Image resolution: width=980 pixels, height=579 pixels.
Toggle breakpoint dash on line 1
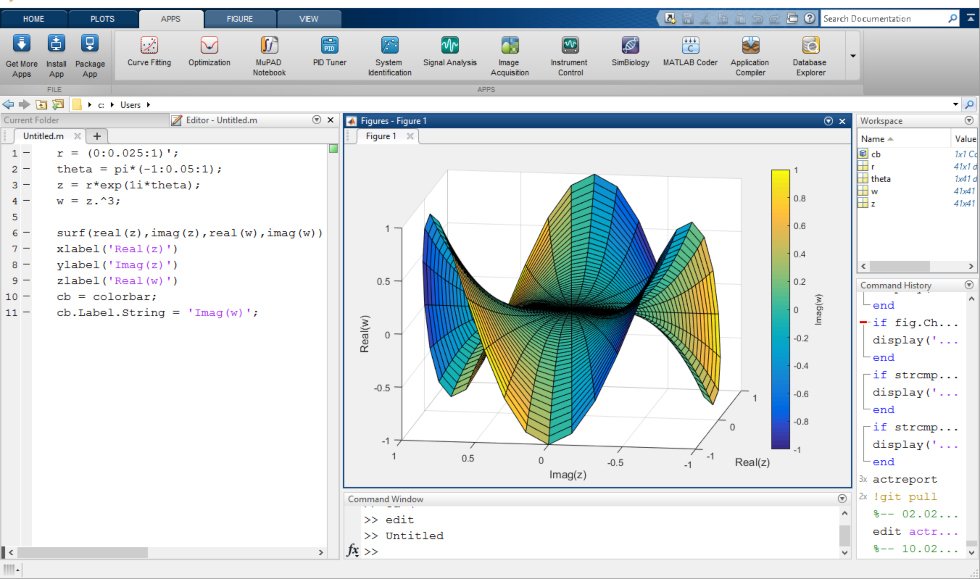pyautogui.click(x=26, y=153)
